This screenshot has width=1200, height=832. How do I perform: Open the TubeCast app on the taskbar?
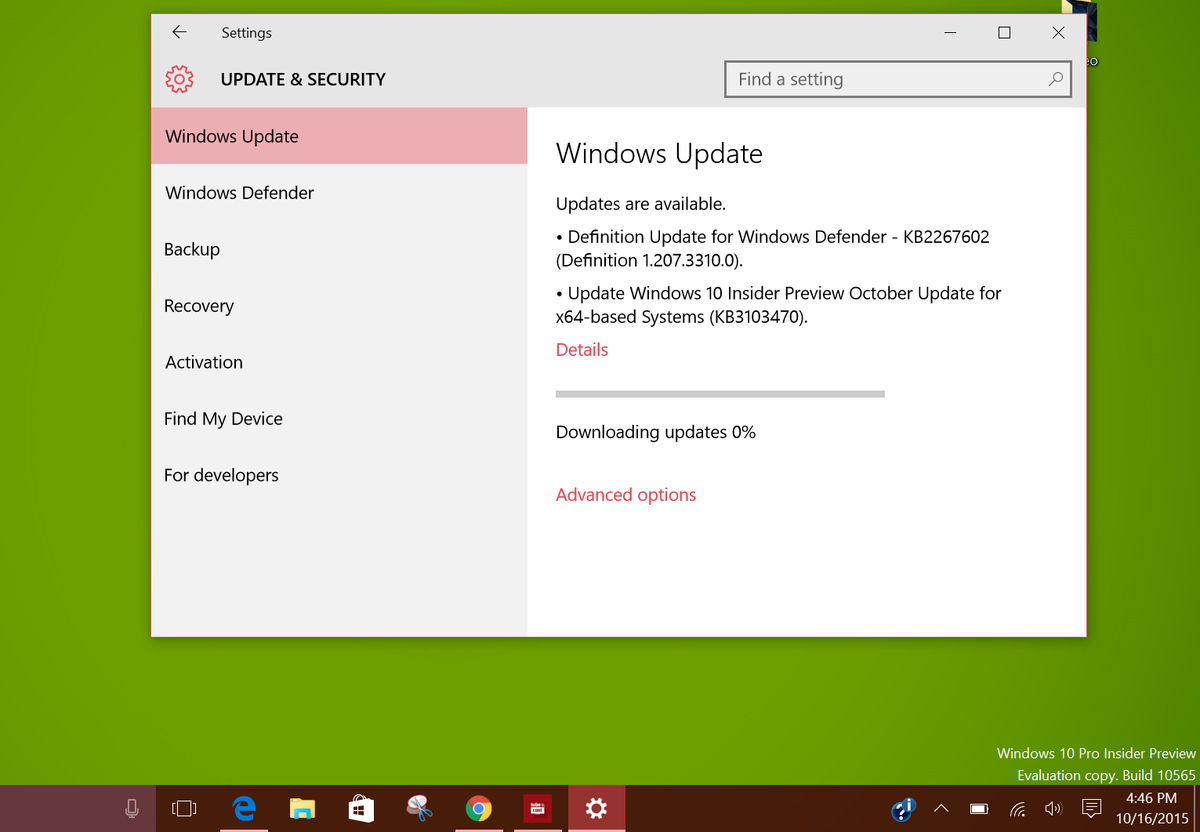tap(537, 808)
